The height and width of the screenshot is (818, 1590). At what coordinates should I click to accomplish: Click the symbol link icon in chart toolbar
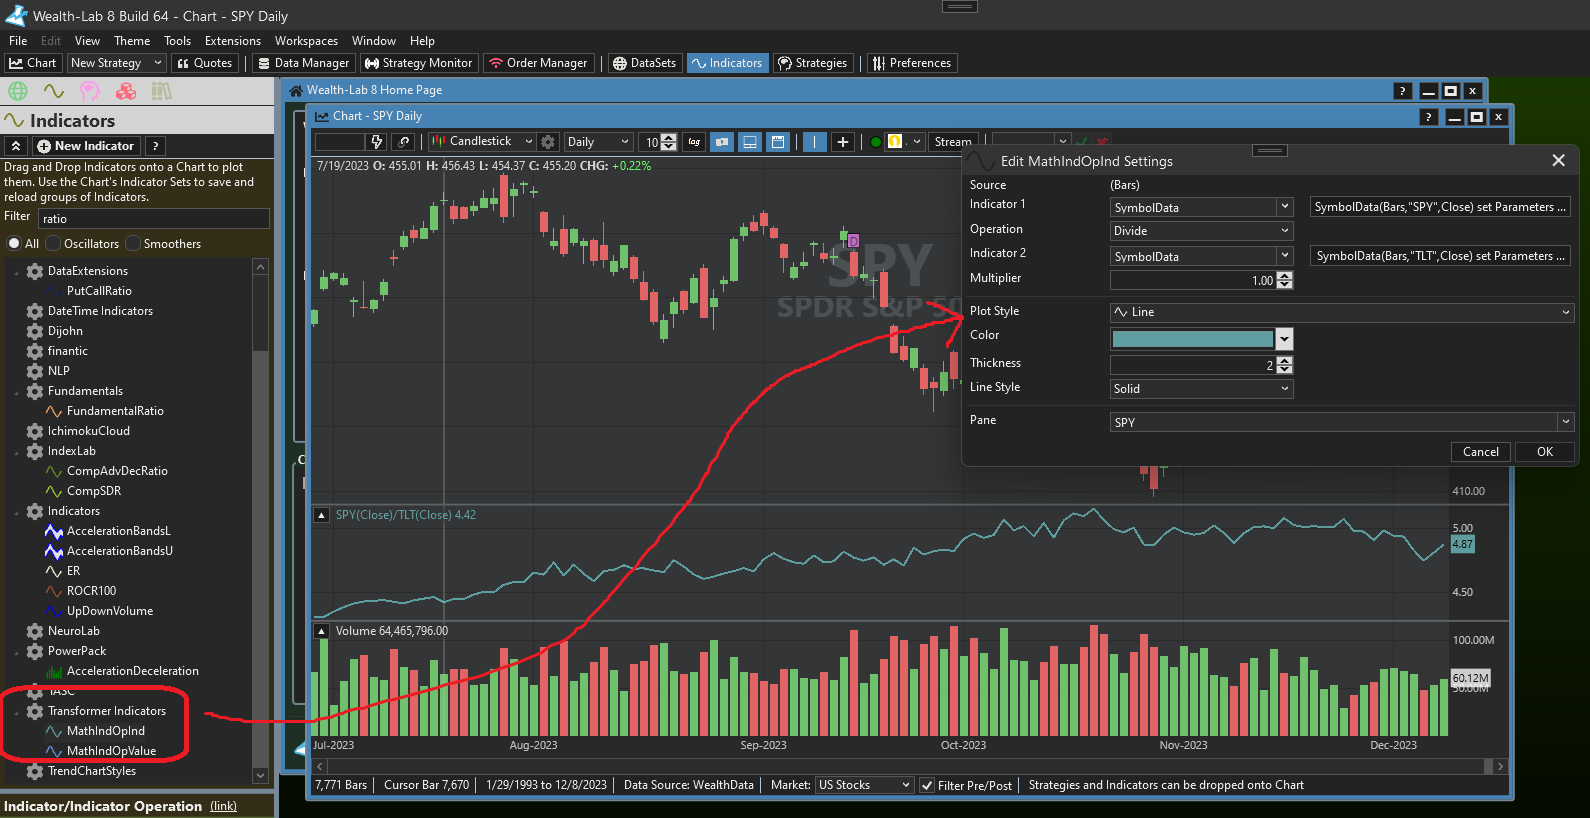click(403, 142)
